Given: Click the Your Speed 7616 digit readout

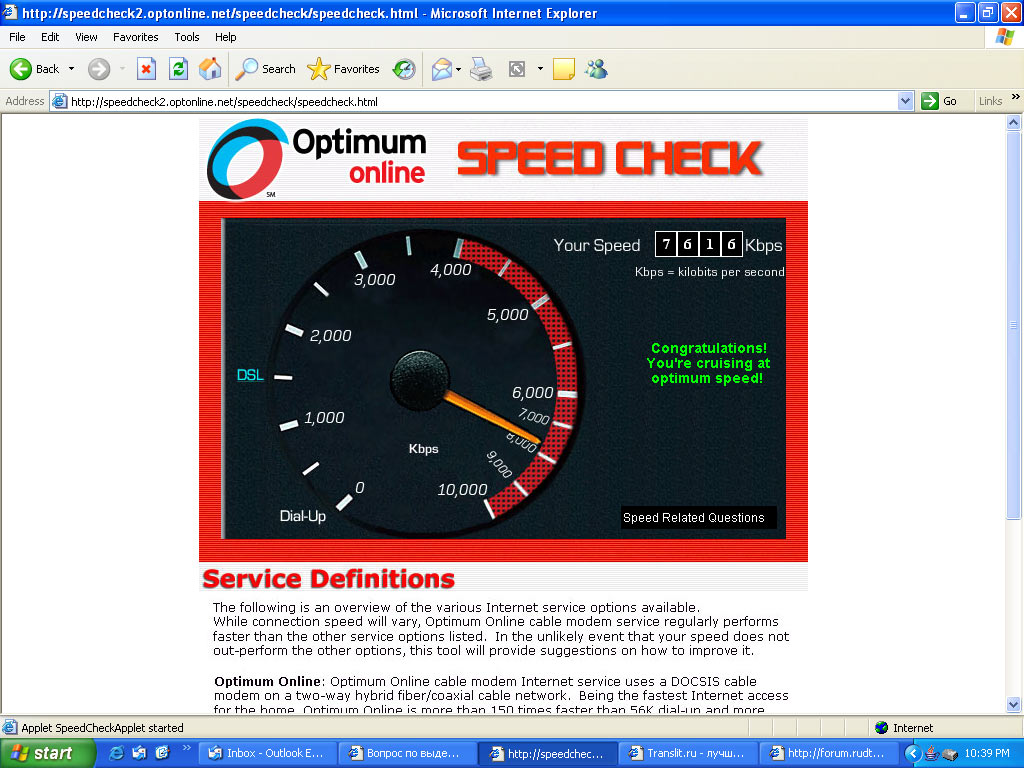Looking at the screenshot, I should [699, 245].
